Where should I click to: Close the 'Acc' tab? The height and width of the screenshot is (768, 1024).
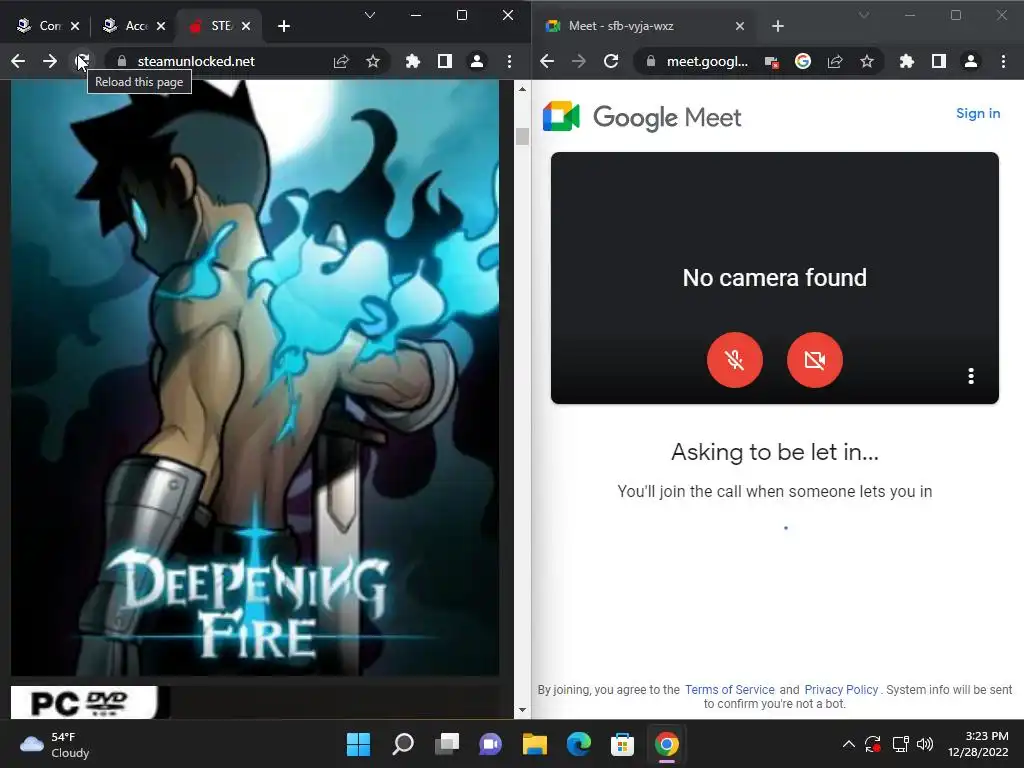pos(161,26)
